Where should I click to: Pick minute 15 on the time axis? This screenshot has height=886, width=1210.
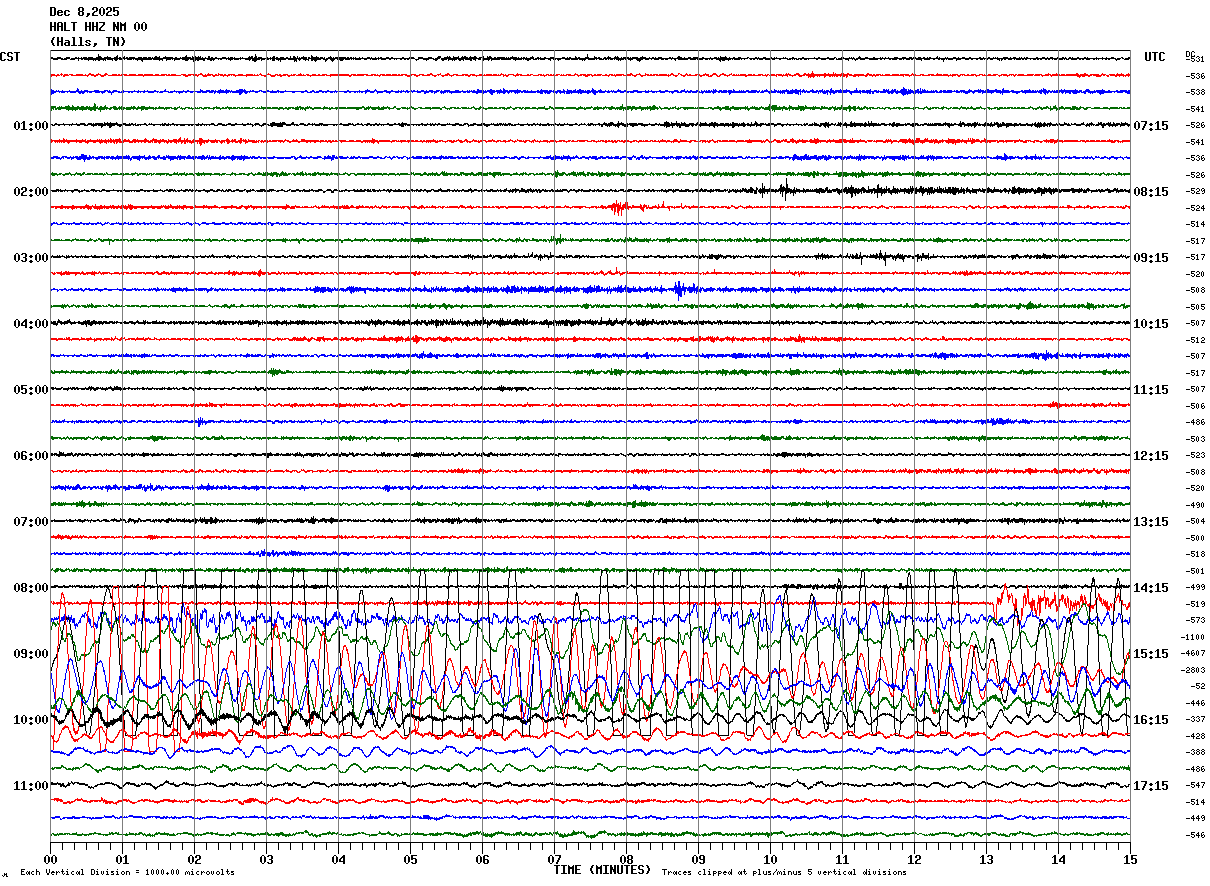(x=1130, y=859)
